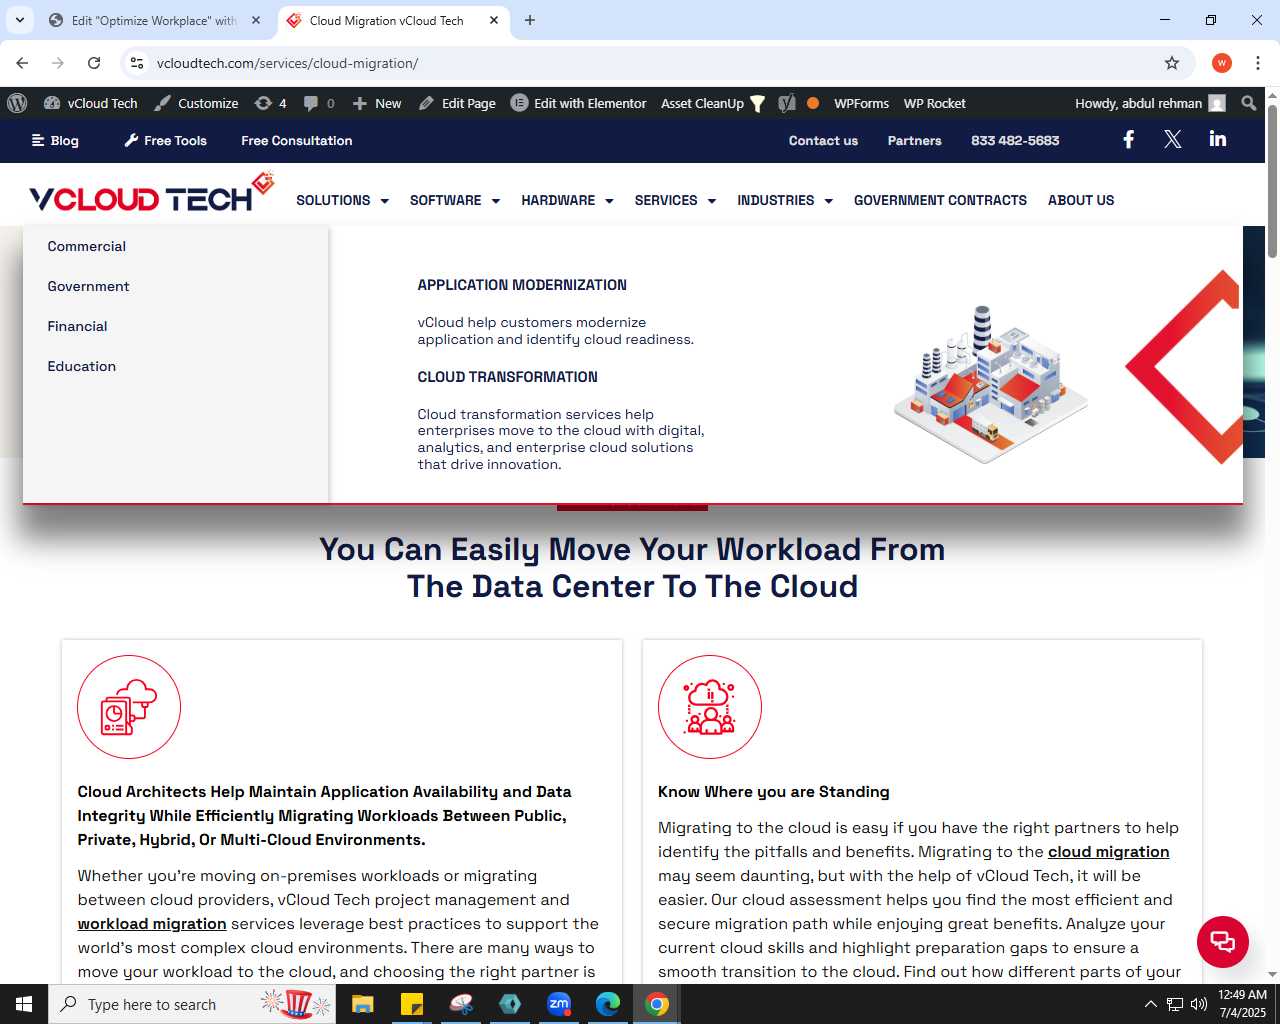The height and width of the screenshot is (1024, 1280).
Task: Click phone number 833 482-5683
Action: [x=1015, y=141]
